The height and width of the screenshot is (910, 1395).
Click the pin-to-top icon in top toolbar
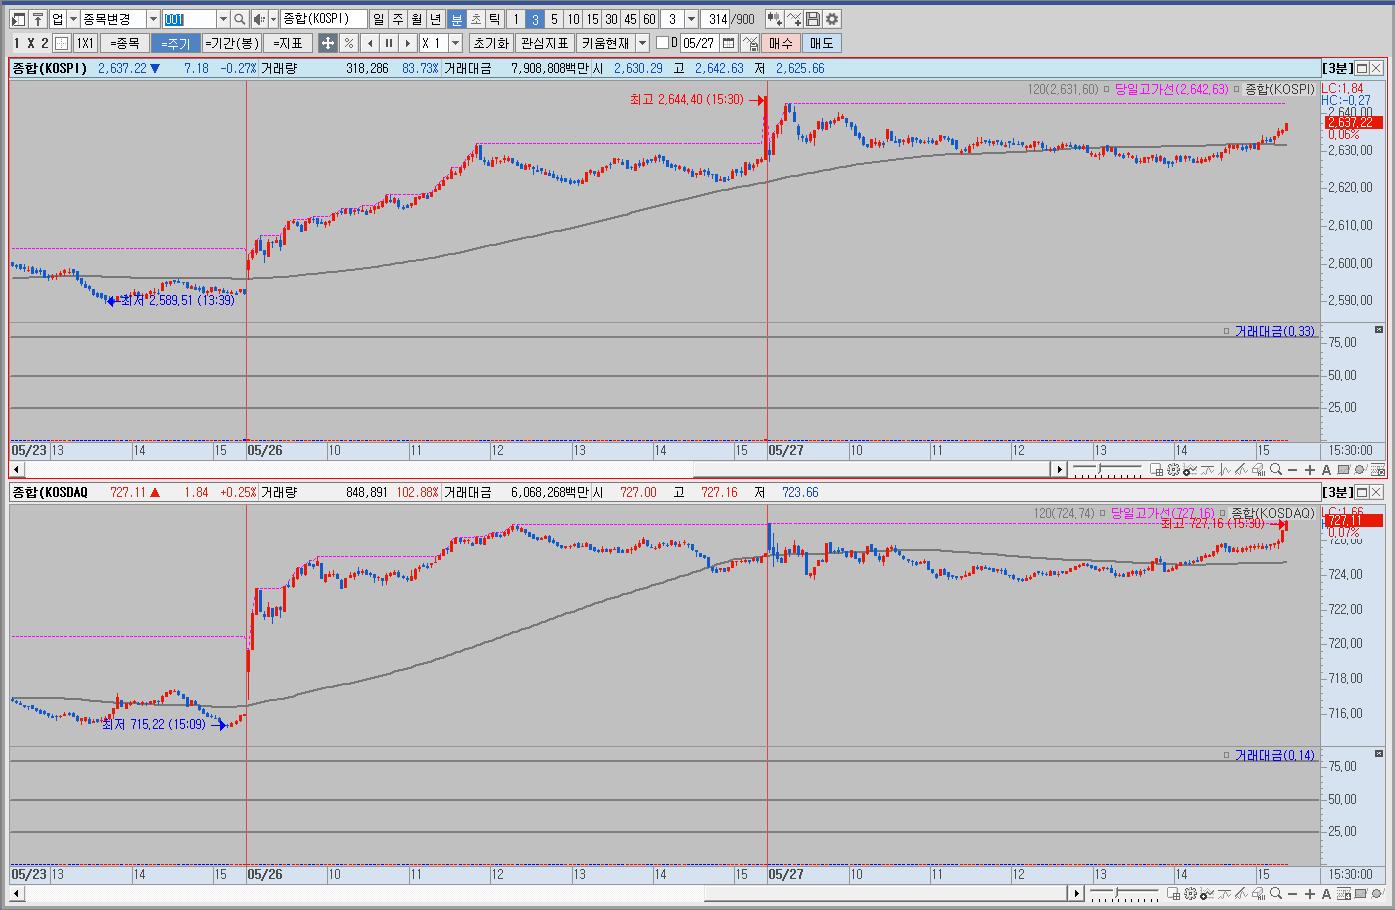click(38, 19)
